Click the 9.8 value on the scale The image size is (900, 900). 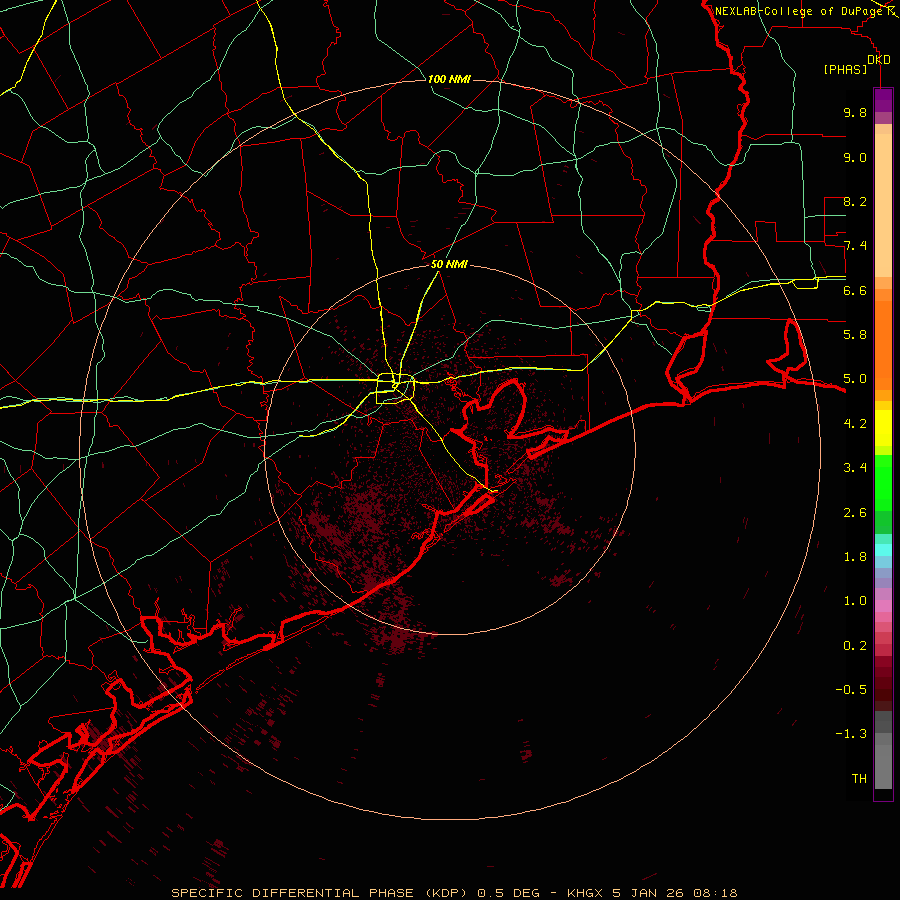click(855, 112)
